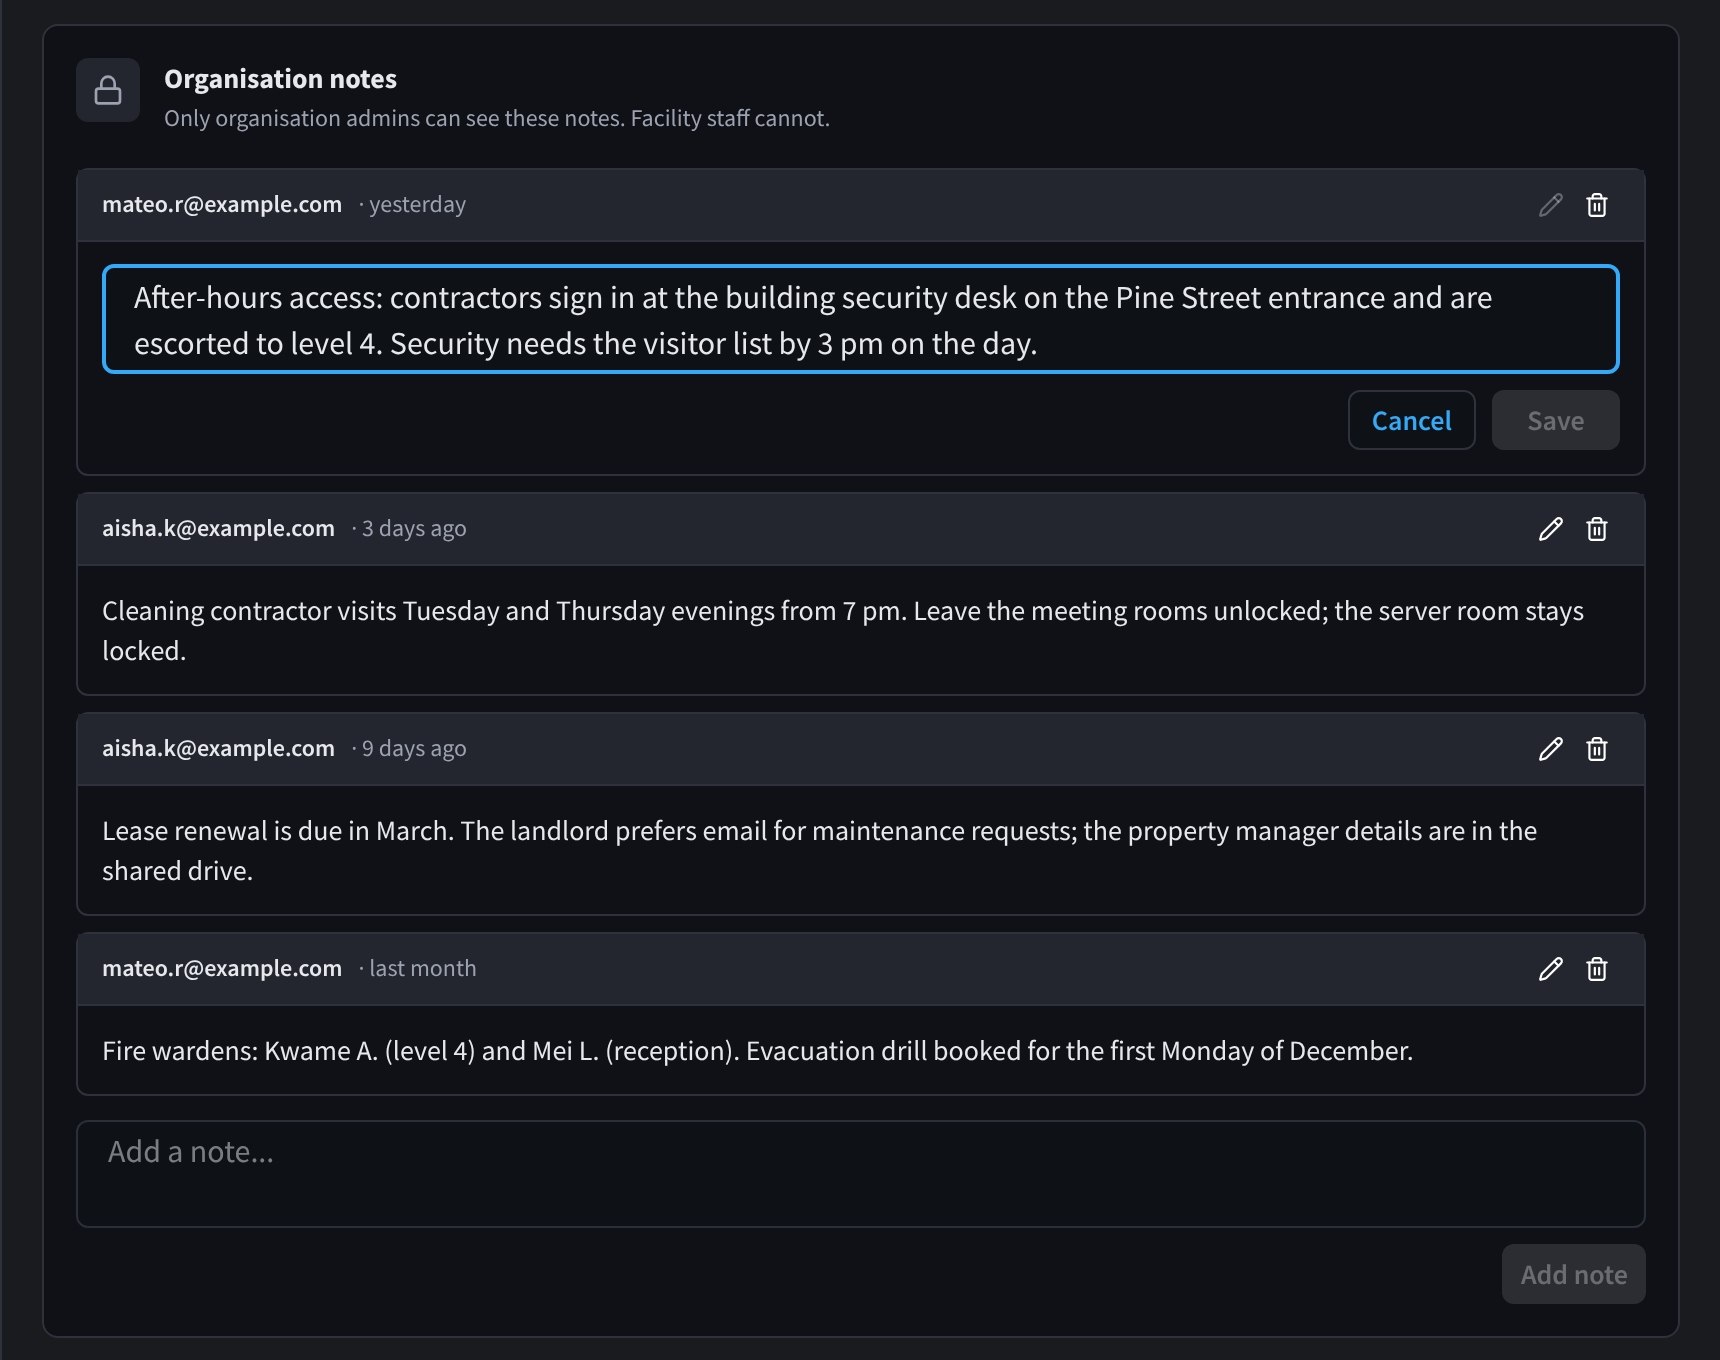
Task: Click the Add note button
Action: tap(1573, 1274)
